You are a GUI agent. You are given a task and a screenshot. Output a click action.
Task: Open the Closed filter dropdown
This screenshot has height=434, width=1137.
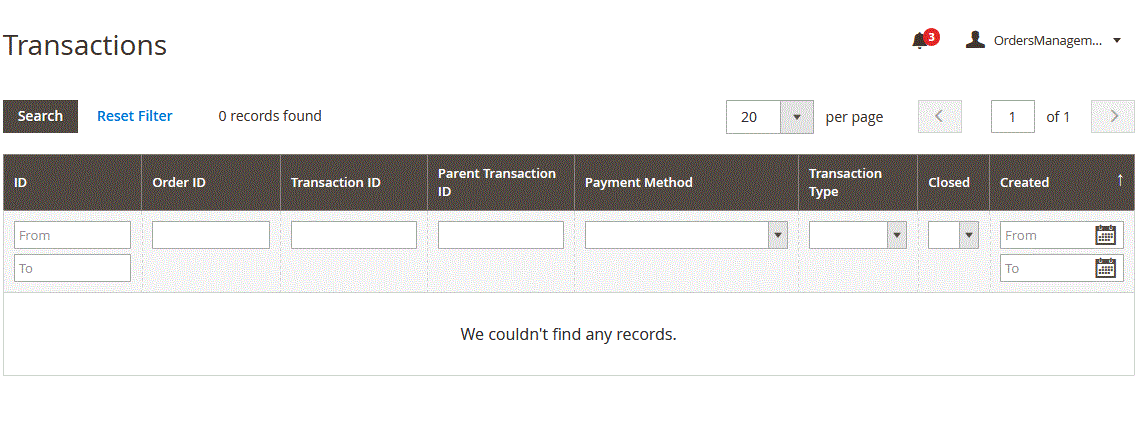point(954,235)
